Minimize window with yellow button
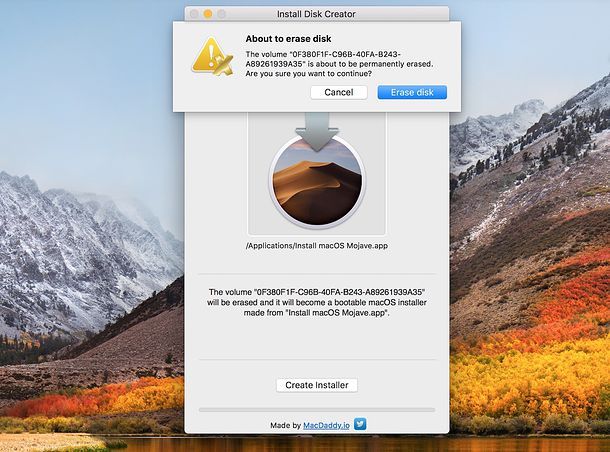610x452 pixels. (208, 14)
